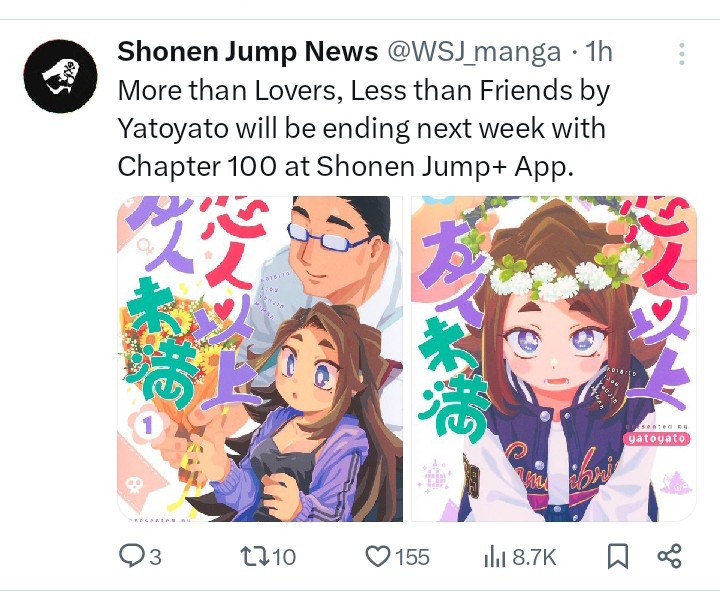
Task: Click the 8.7K views count
Action: pyautogui.click(x=534, y=557)
